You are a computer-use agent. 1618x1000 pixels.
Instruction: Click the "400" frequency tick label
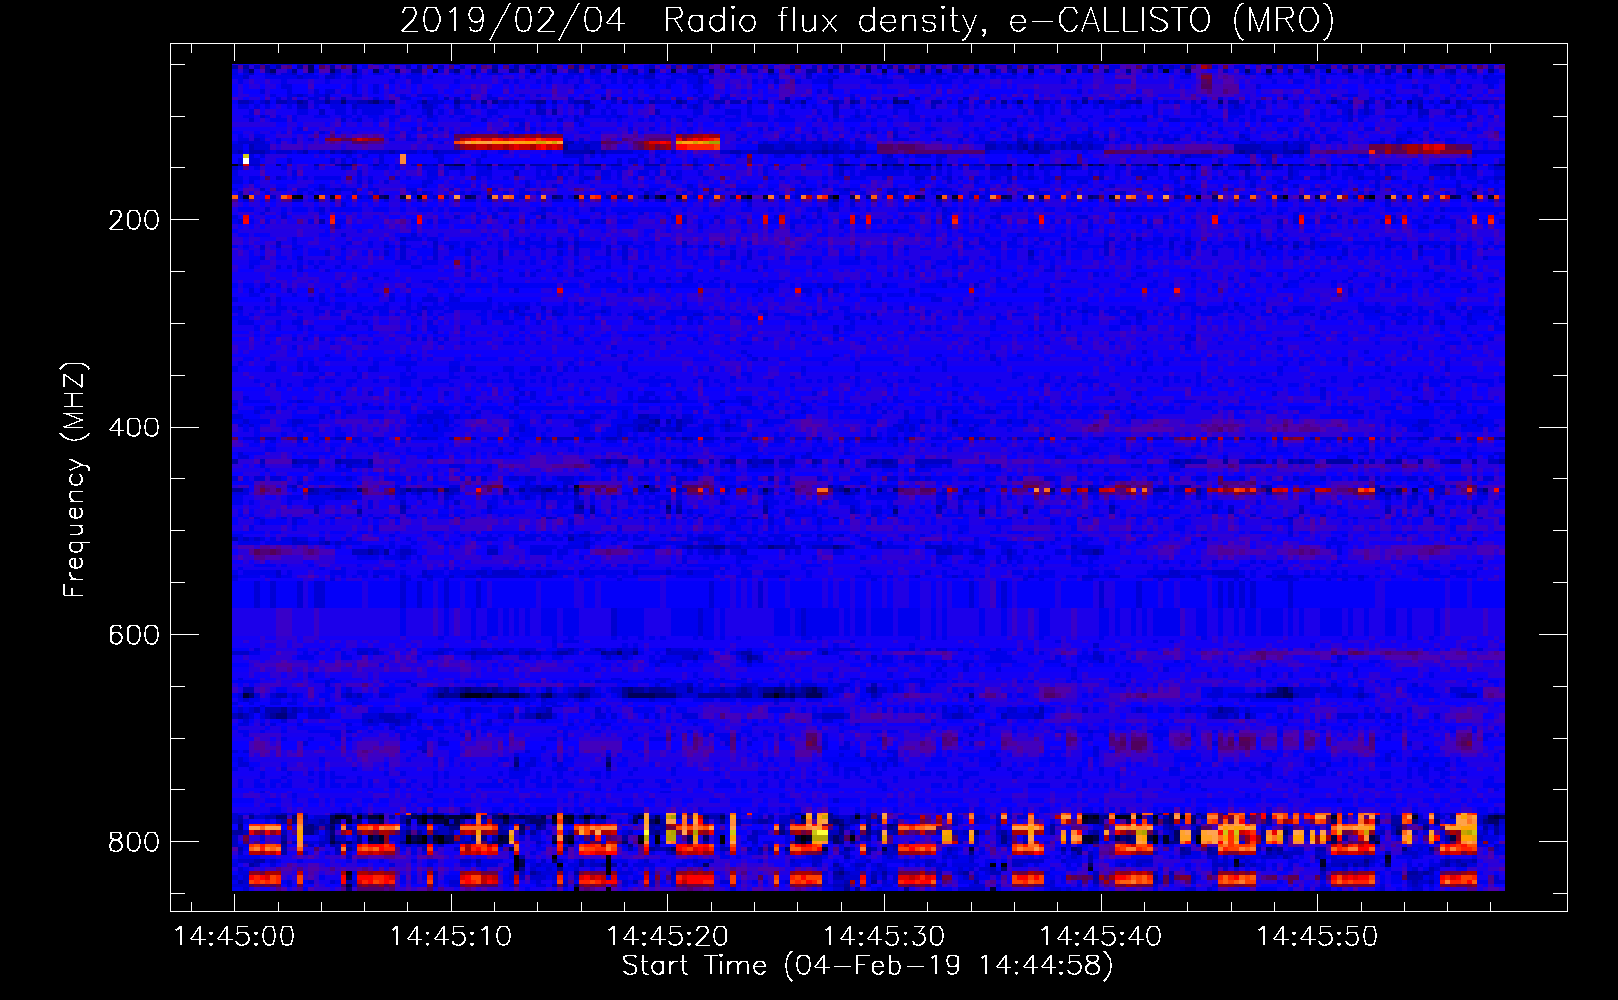pos(134,428)
